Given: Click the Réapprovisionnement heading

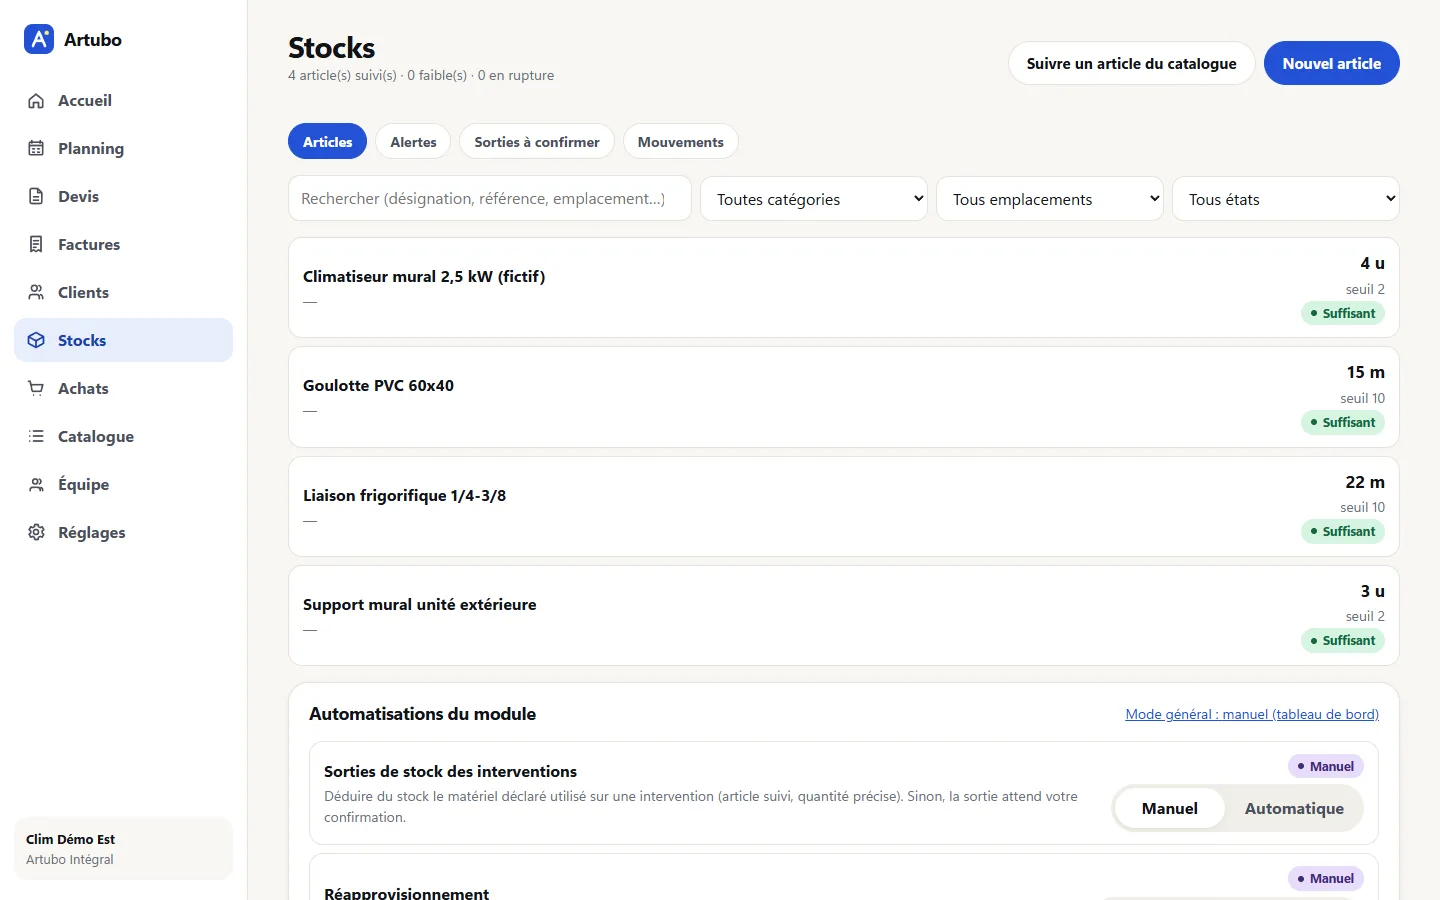Looking at the screenshot, I should point(406,892).
